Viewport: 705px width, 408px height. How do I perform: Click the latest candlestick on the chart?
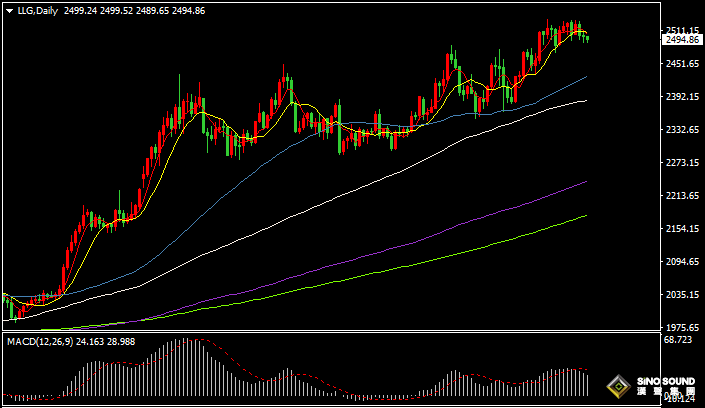click(x=587, y=38)
